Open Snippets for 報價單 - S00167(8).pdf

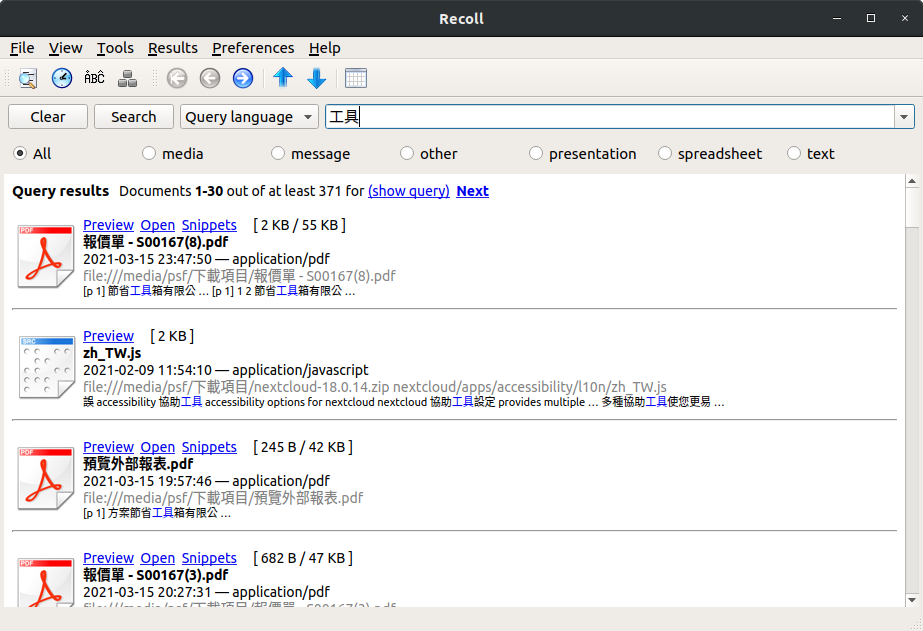[x=209, y=224]
